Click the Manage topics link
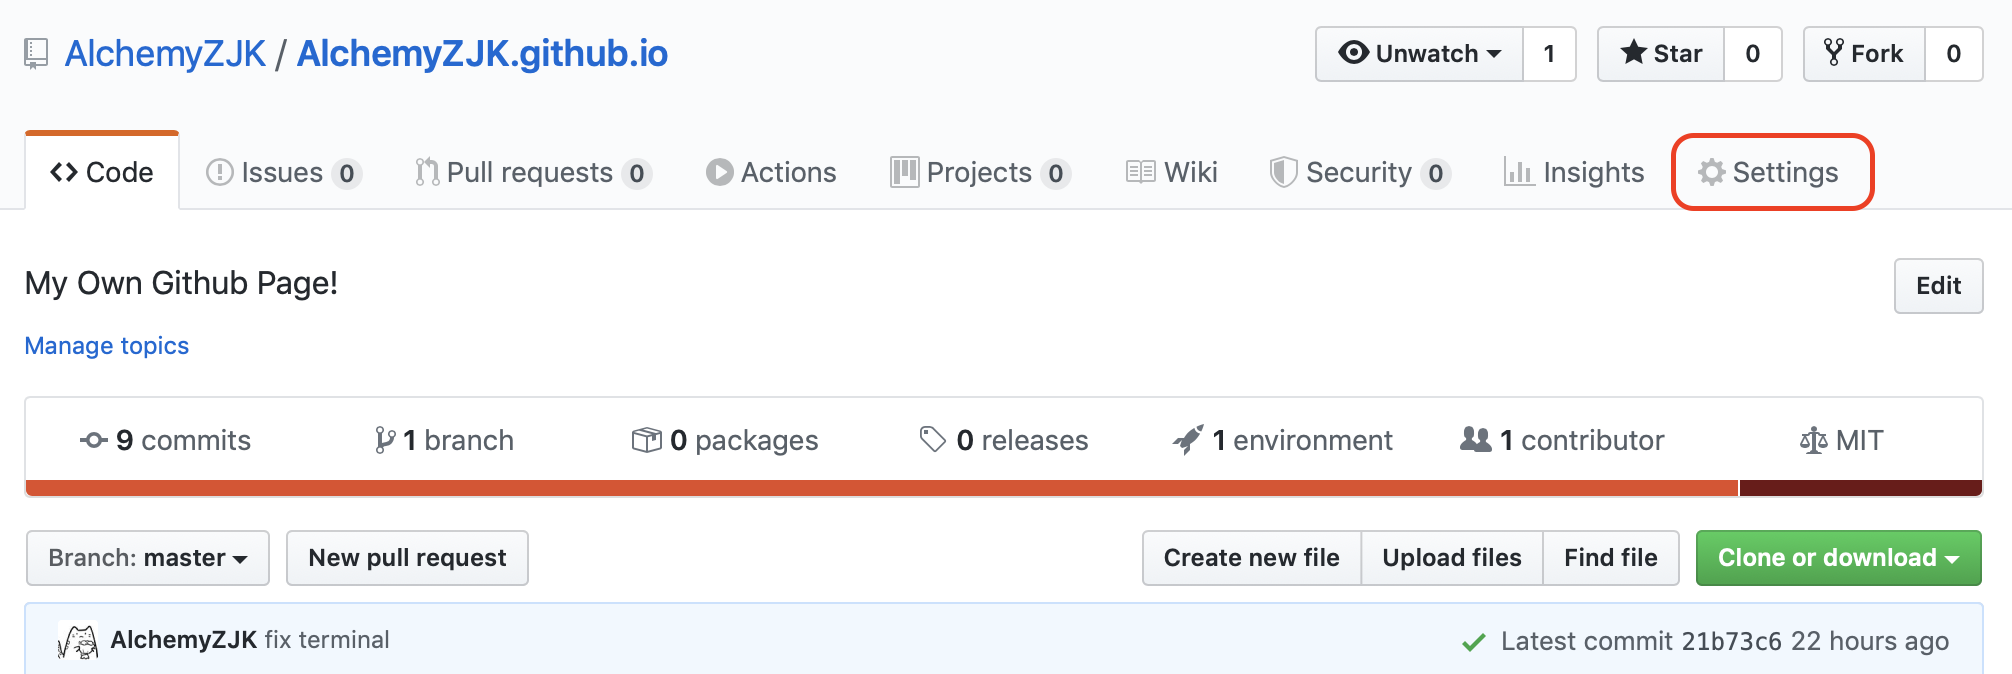Screen dimensions: 2012x674 [x=107, y=346]
